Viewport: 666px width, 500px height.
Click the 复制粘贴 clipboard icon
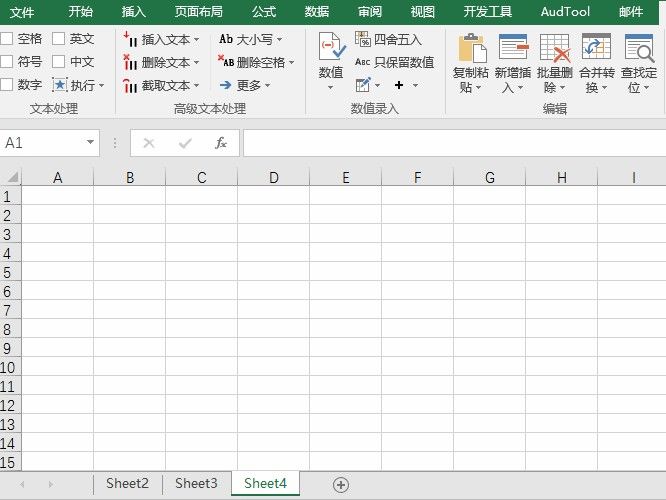(x=472, y=48)
